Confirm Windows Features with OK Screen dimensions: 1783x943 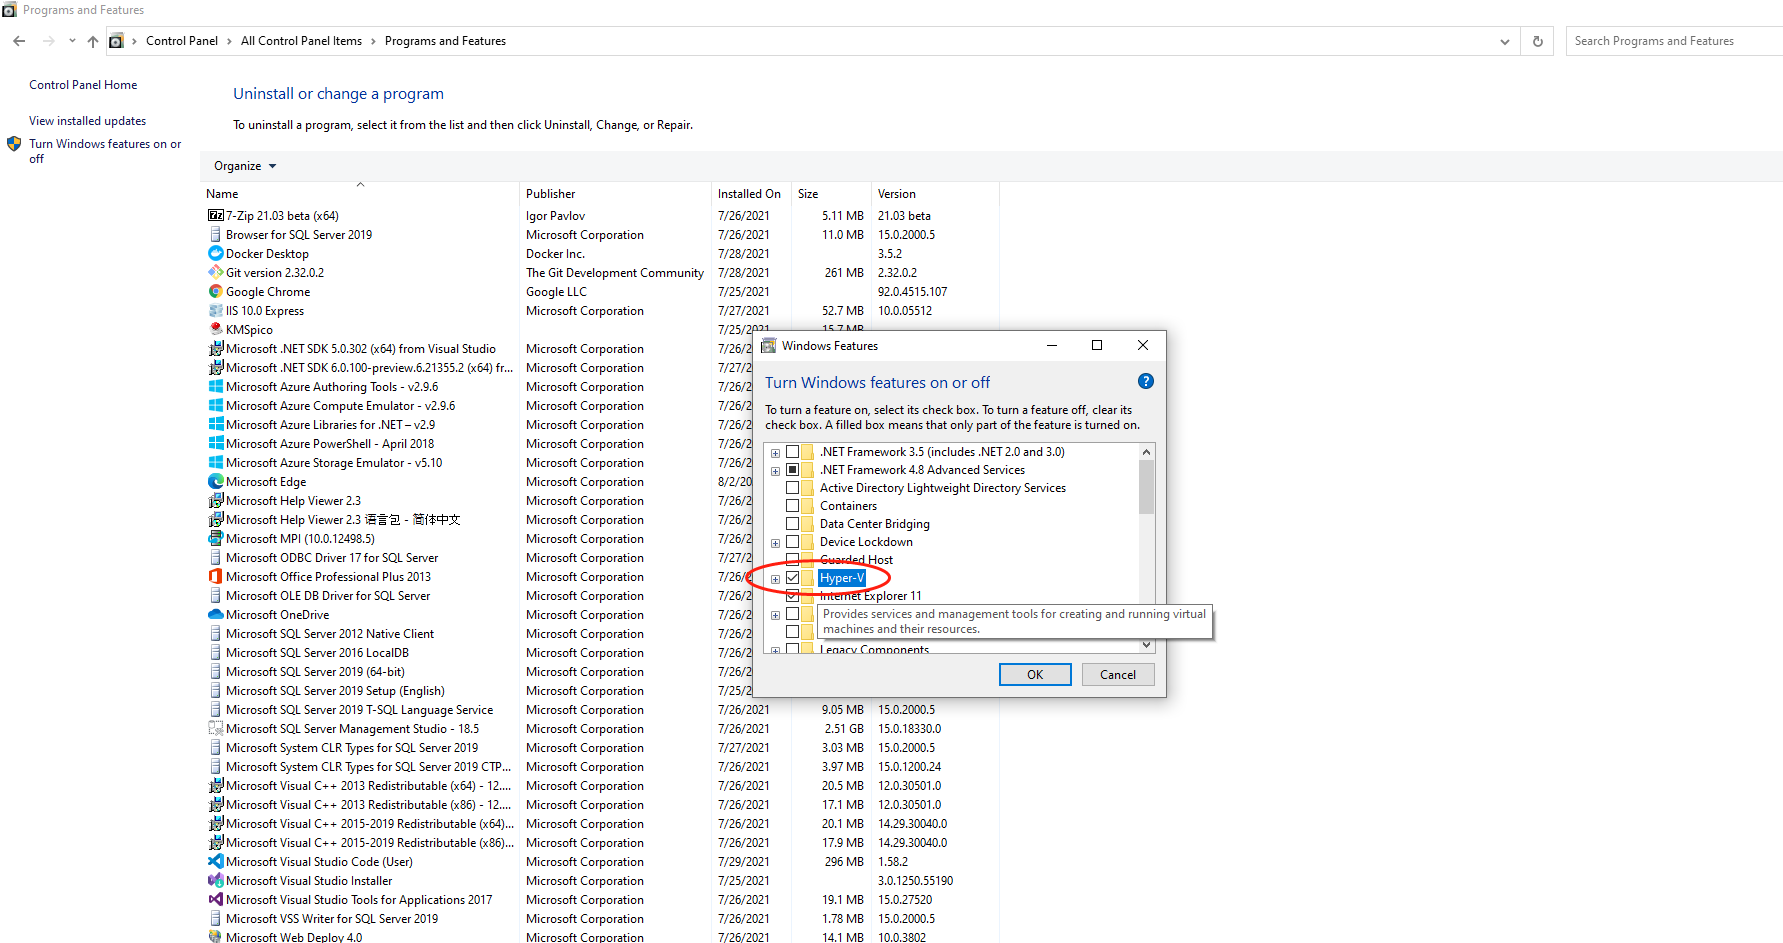click(x=1035, y=675)
